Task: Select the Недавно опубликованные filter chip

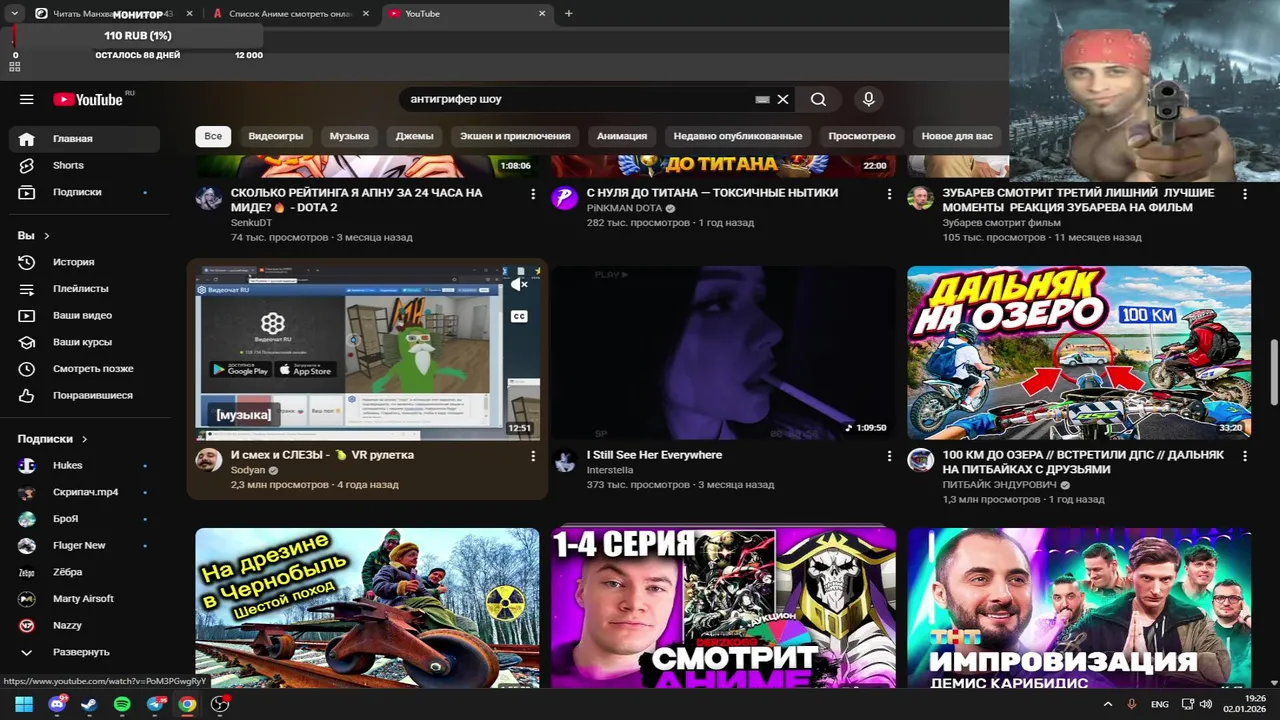Action: 738,136
